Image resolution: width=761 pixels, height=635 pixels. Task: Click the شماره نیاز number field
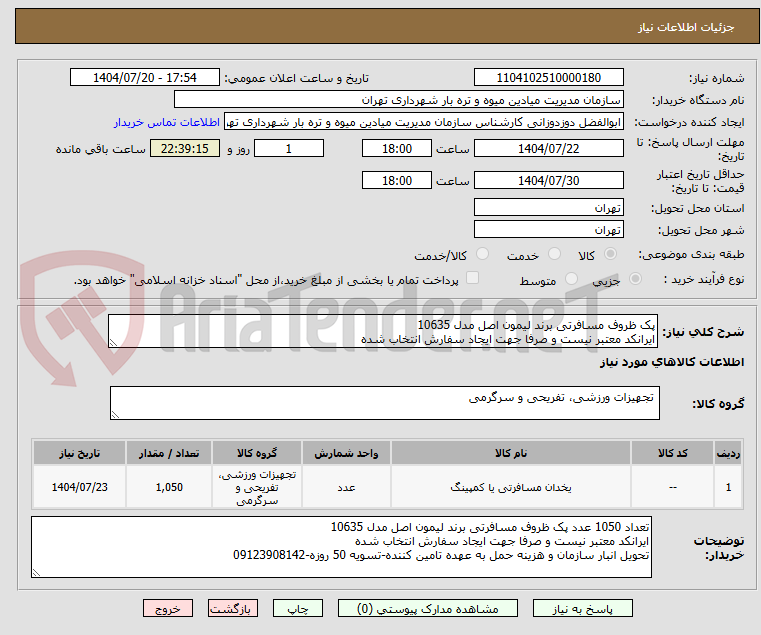click(548, 78)
